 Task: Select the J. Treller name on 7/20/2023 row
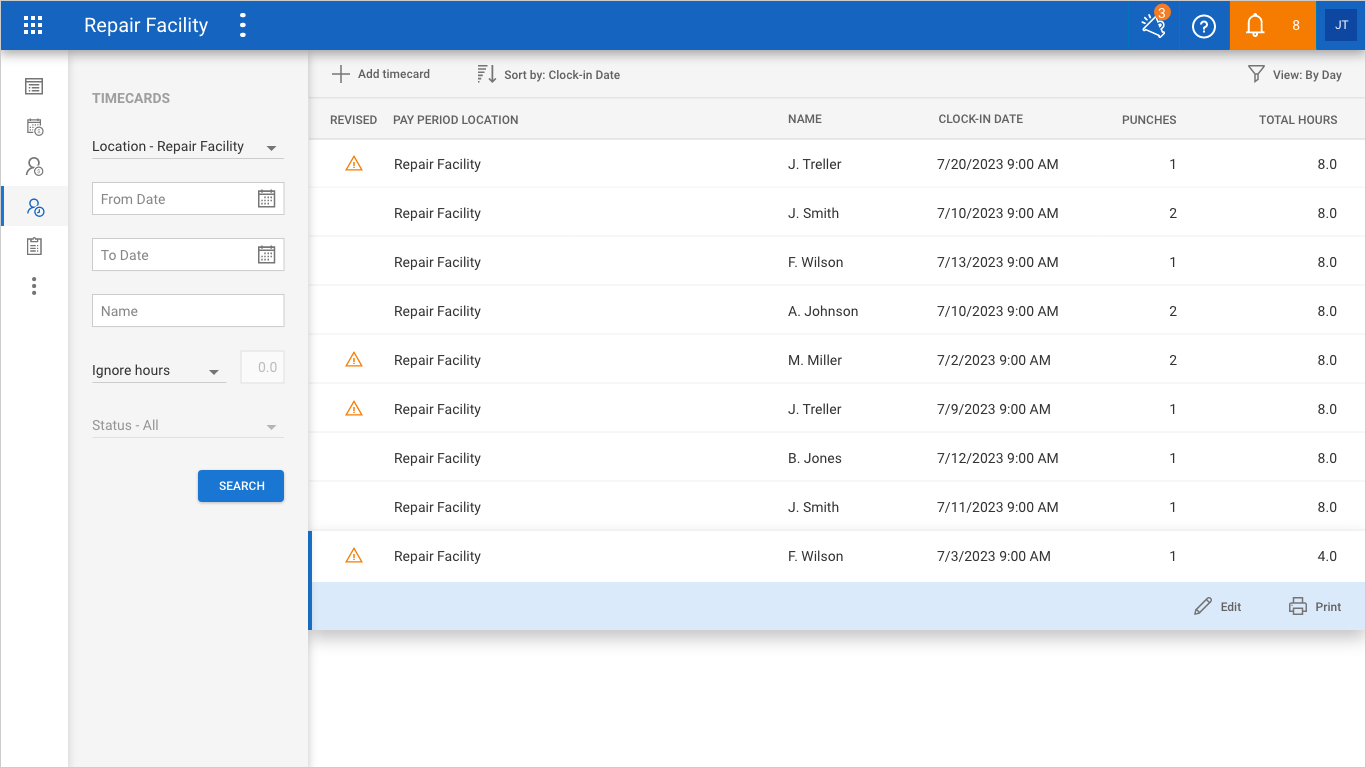point(815,164)
